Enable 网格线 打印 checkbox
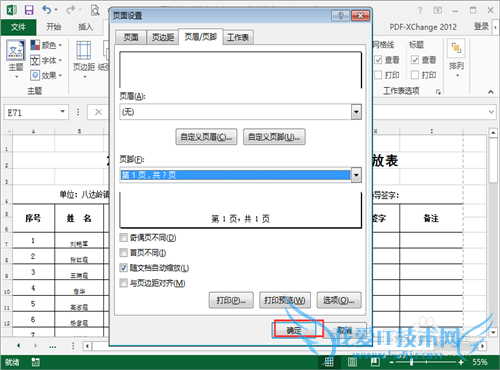 point(378,75)
